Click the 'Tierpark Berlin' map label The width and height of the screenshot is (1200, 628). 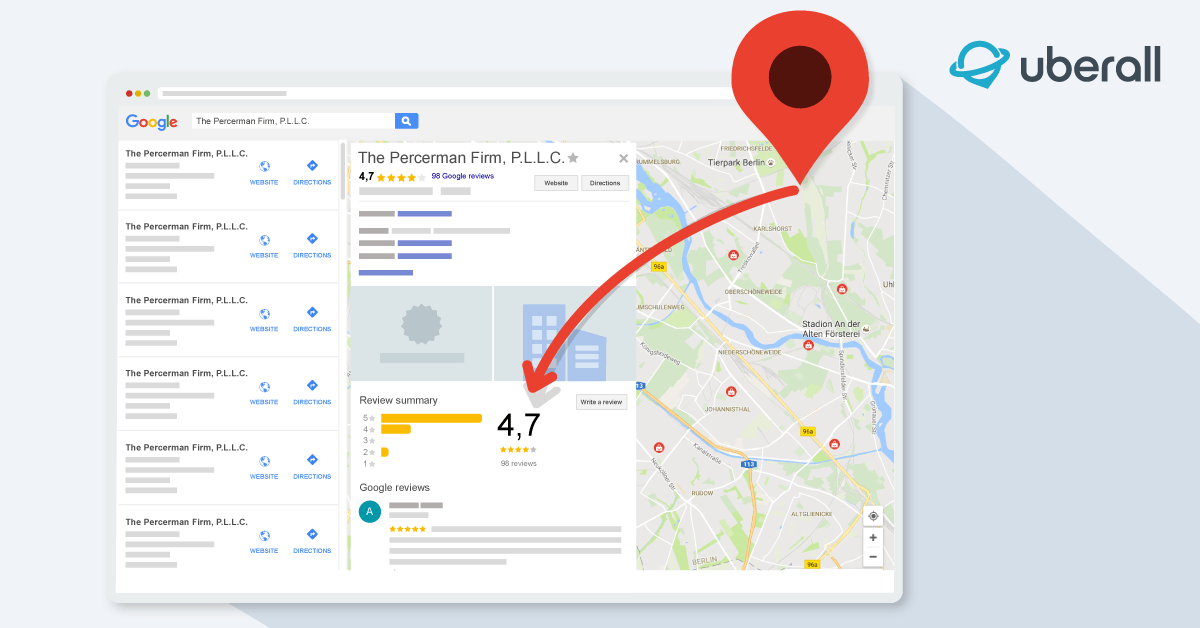coord(736,162)
